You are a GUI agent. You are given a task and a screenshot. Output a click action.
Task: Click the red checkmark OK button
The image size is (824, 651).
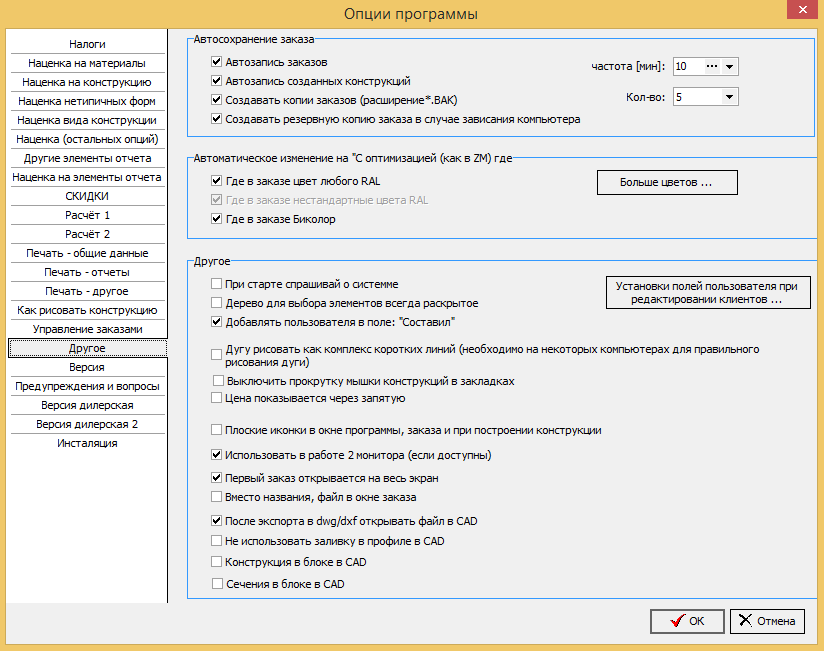[687, 621]
